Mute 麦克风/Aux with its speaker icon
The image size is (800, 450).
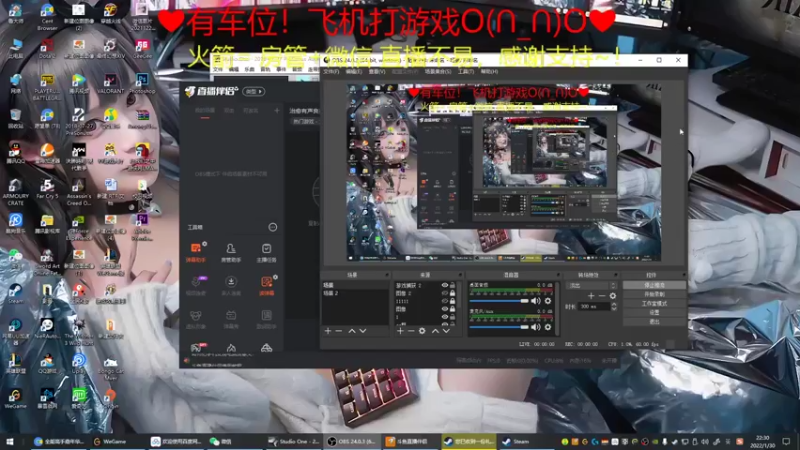click(x=535, y=327)
